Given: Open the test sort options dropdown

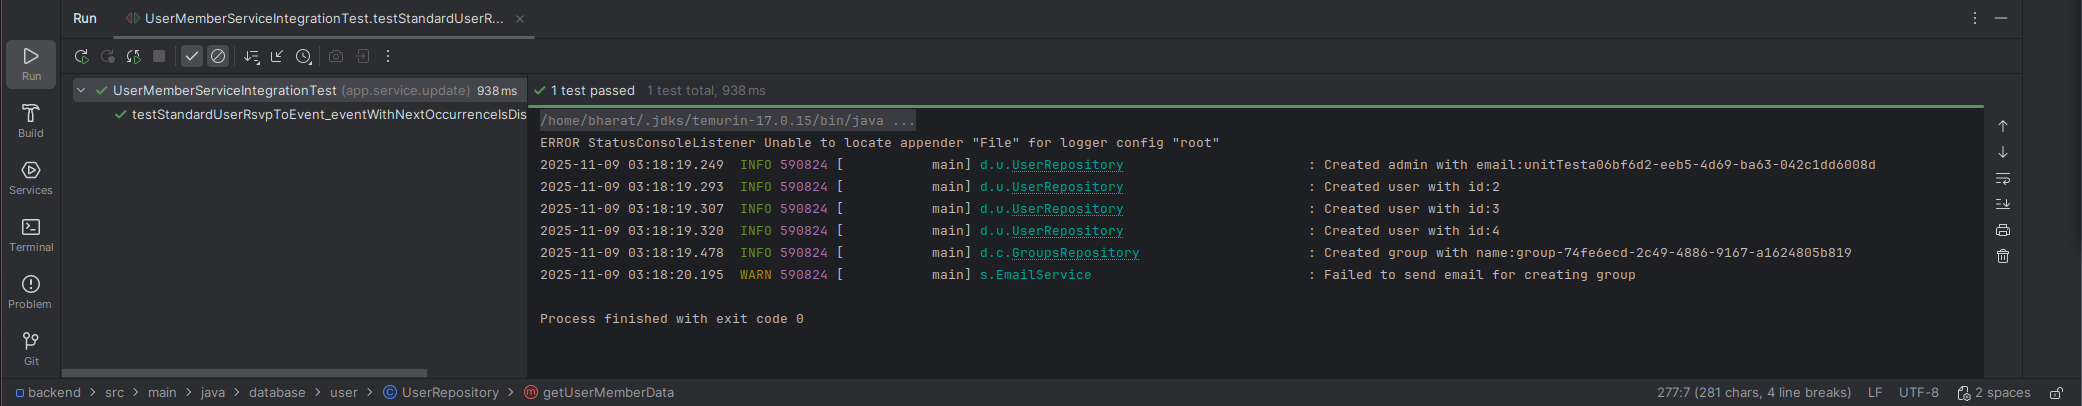Looking at the screenshot, I should pos(252,57).
